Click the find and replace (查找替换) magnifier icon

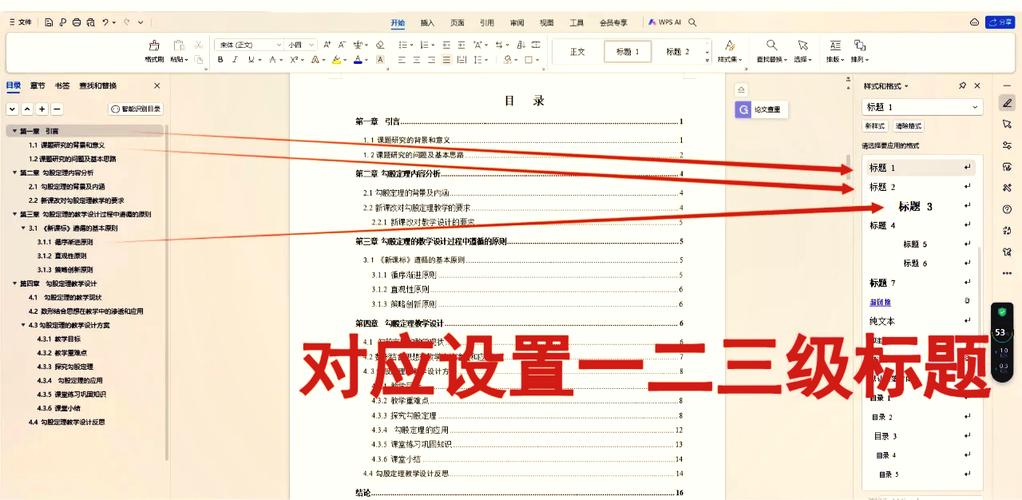[x=771, y=47]
